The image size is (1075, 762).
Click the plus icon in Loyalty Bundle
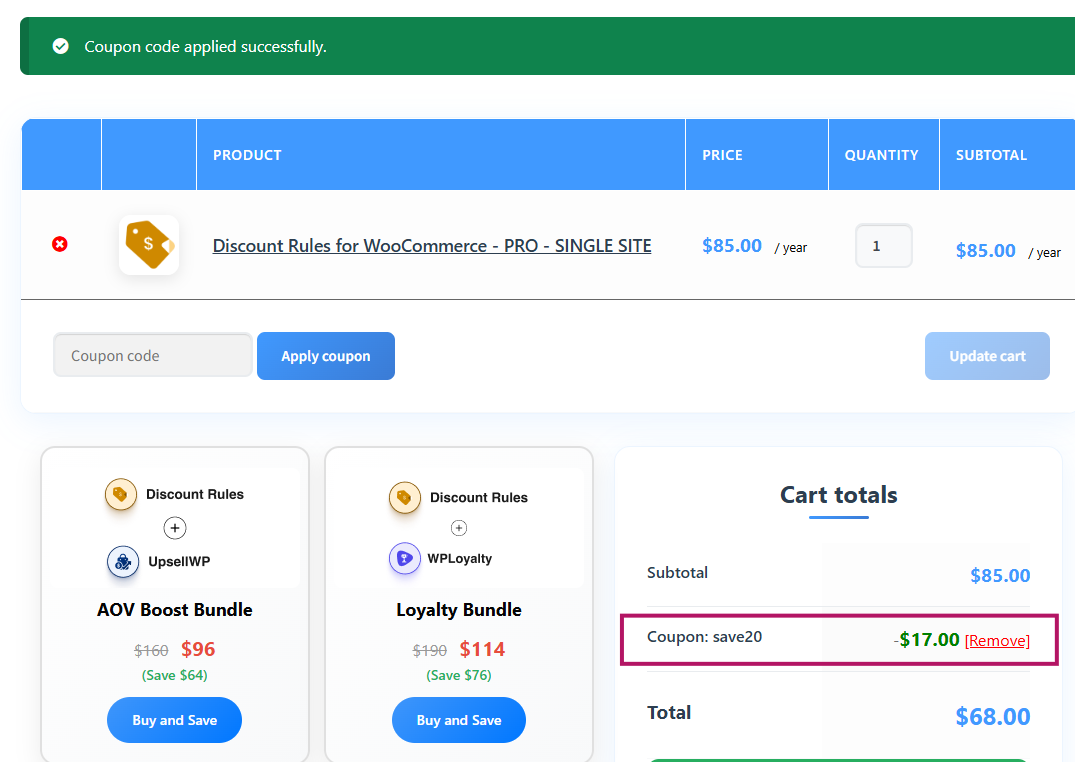pos(458,527)
